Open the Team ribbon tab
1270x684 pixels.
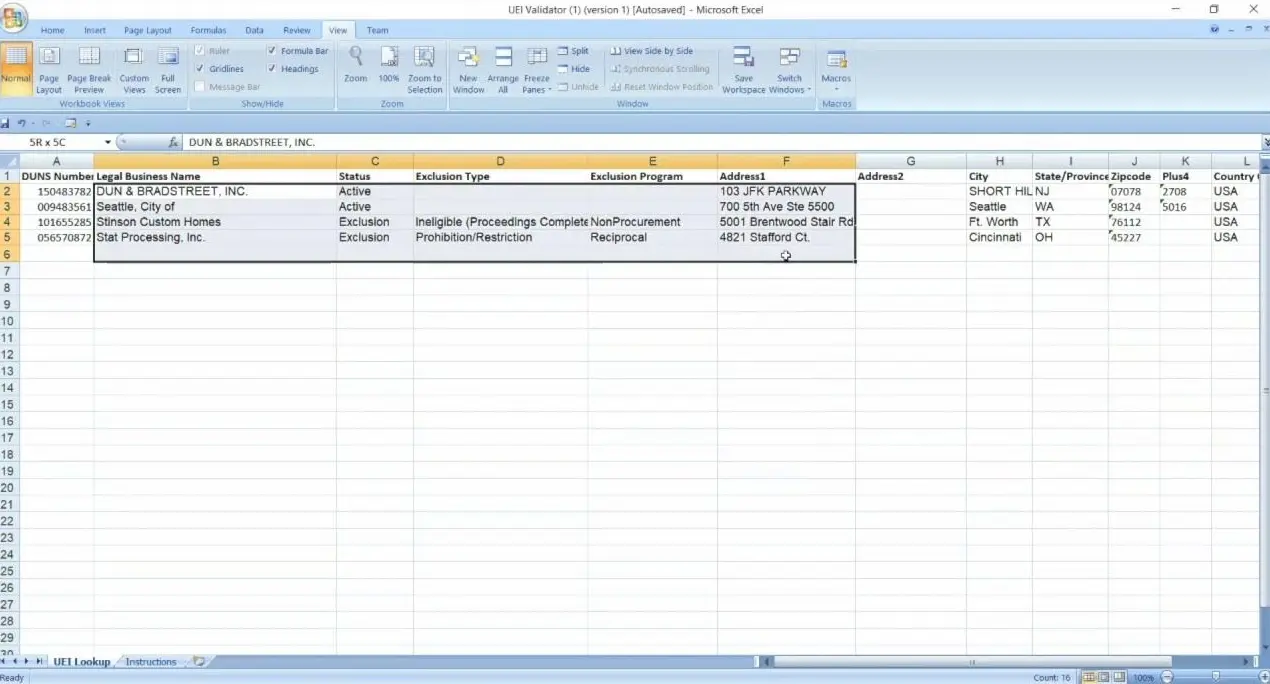pyautogui.click(x=377, y=30)
